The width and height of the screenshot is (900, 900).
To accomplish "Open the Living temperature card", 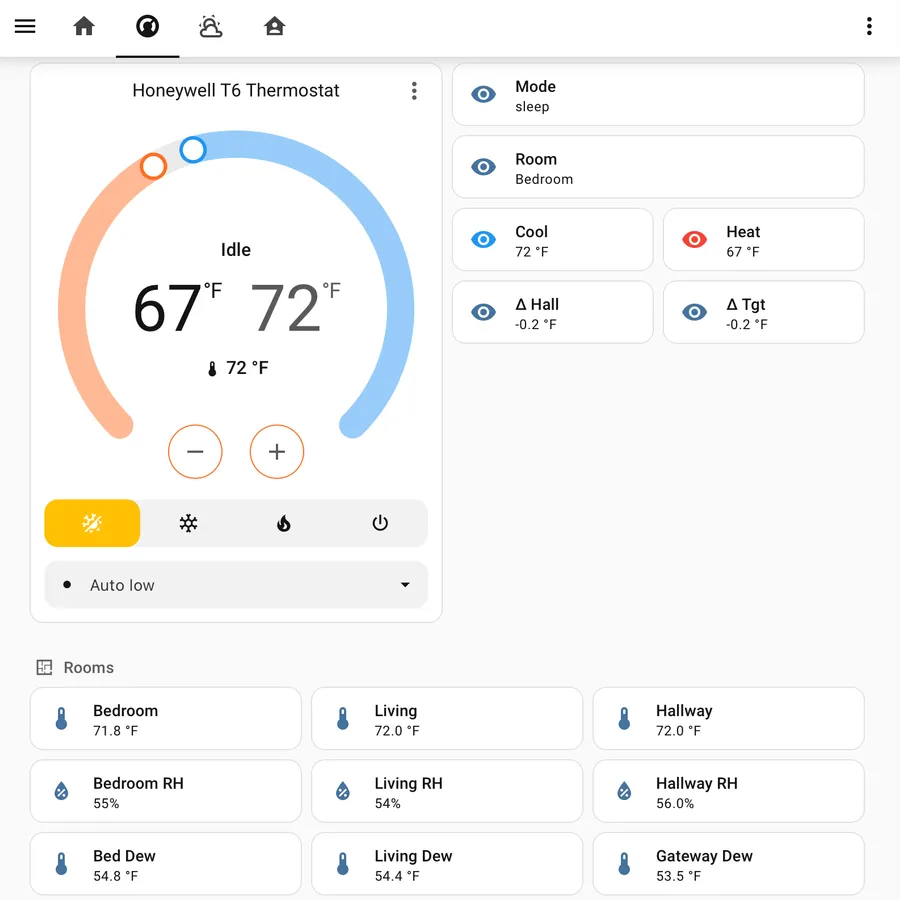I will point(447,719).
